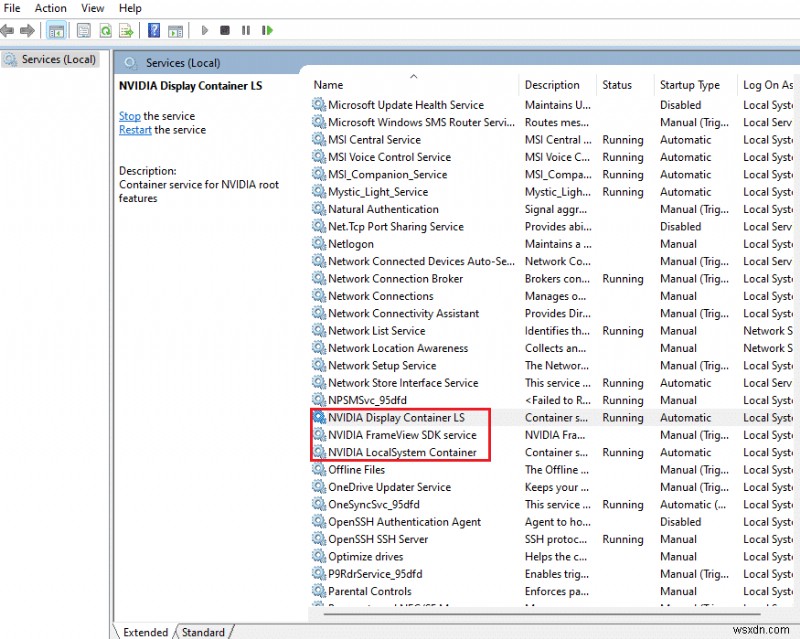Sort by the Startup Type column header
Image resolution: width=800 pixels, height=639 pixels.
coord(695,85)
